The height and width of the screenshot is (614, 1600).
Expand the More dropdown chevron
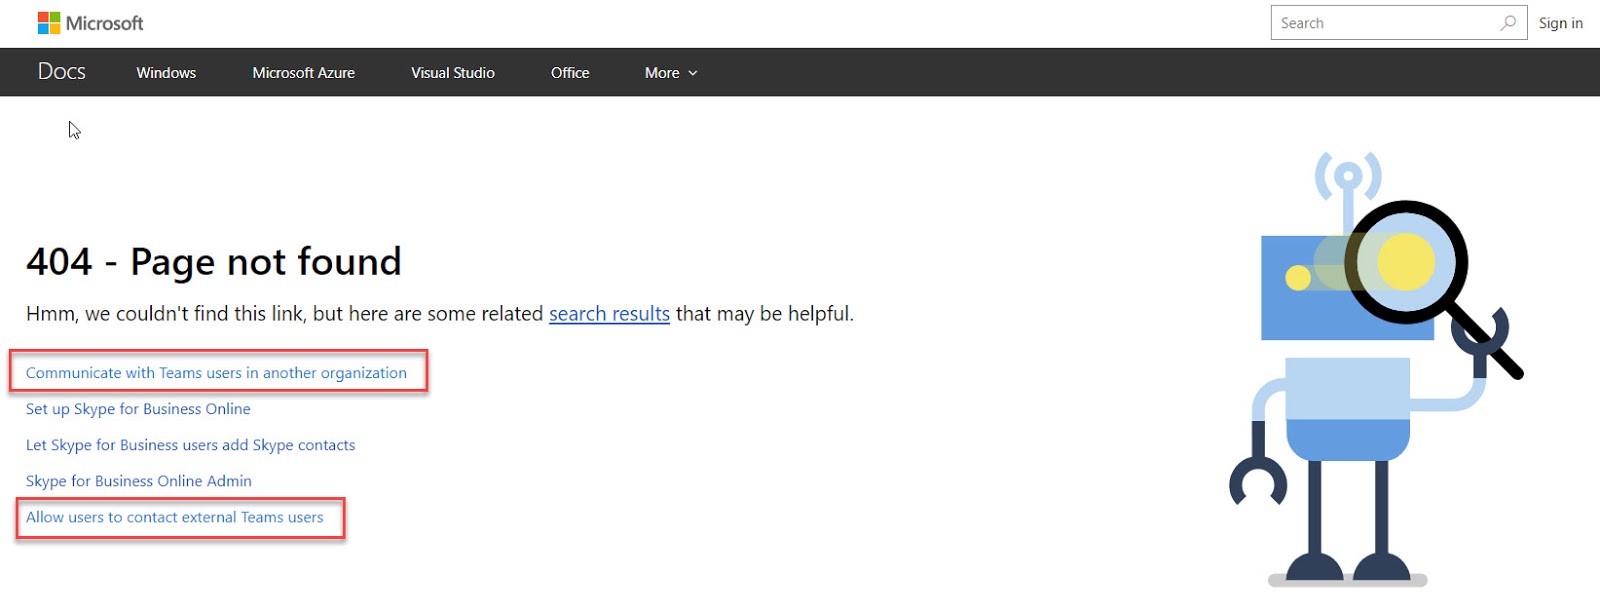click(693, 73)
